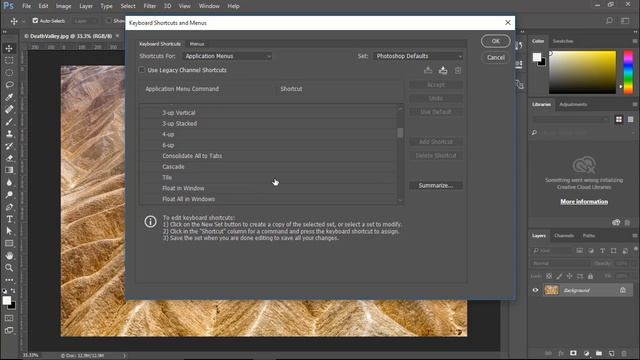Click the delete shortcut set trash icon
This screenshot has width=640, height=360.
tap(458, 71)
